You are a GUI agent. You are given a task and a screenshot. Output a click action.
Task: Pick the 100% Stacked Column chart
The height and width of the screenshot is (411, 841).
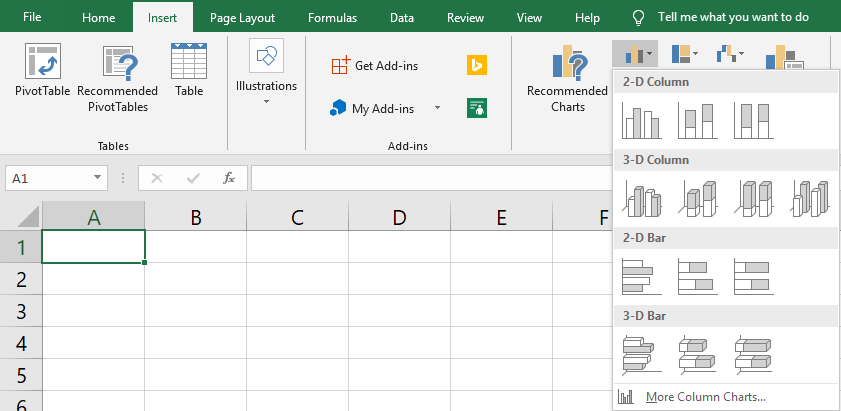coord(753,120)
